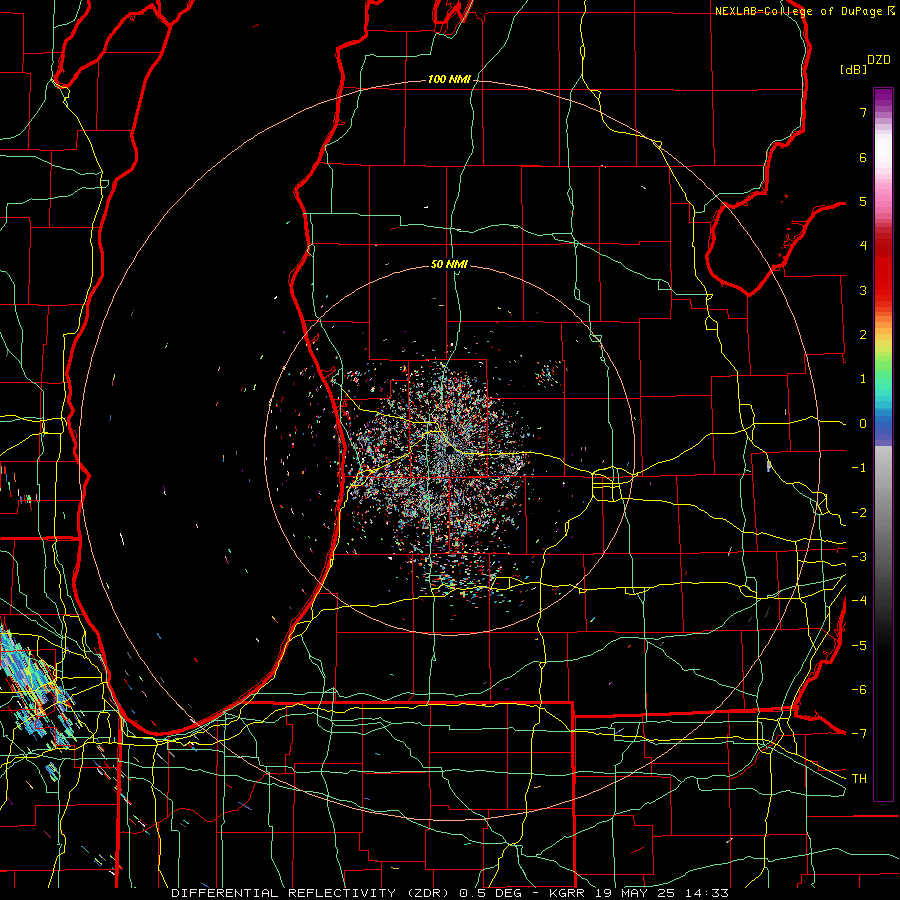Click the 1 value on color scale
Screen dimensions: 900x900
point(863,379)
